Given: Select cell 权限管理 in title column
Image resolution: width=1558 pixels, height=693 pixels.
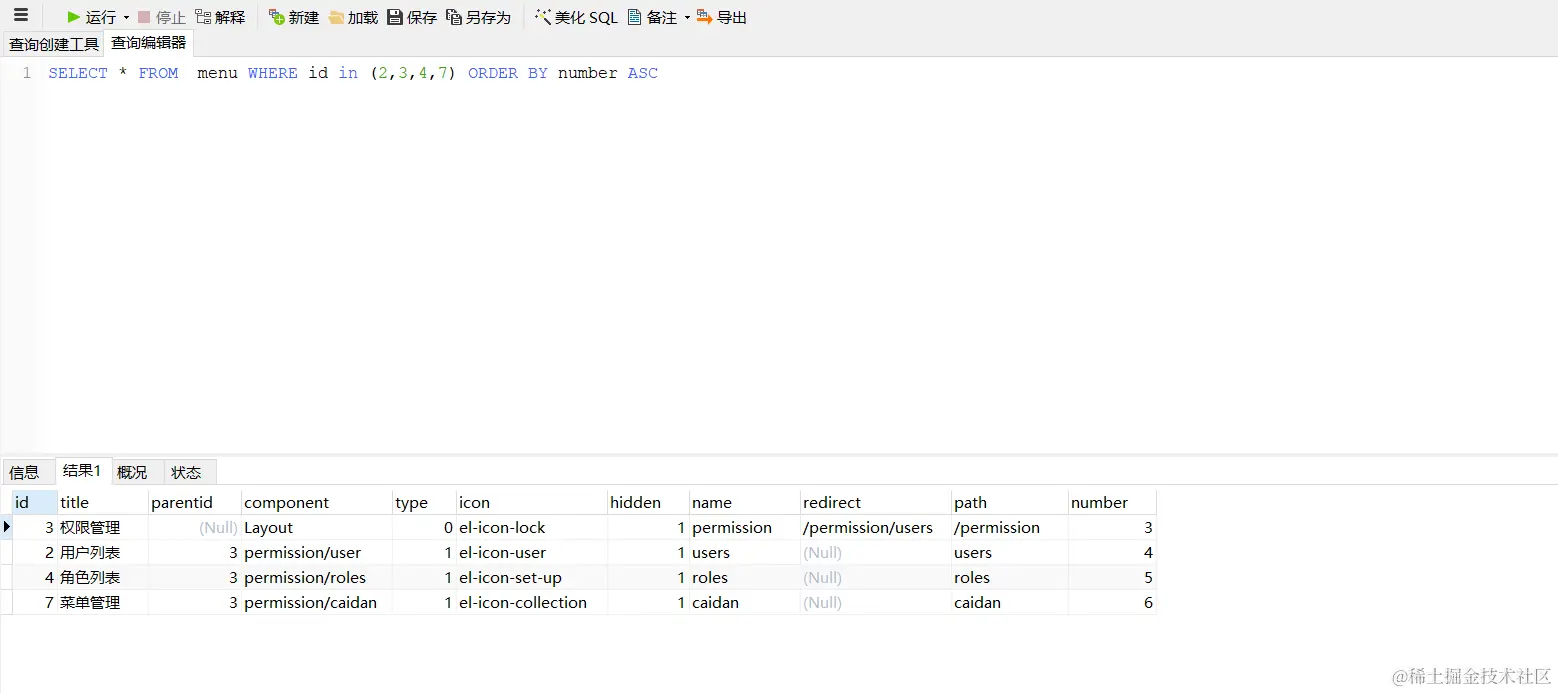Looking at the screenshot, I should click(x=103, y=527).
